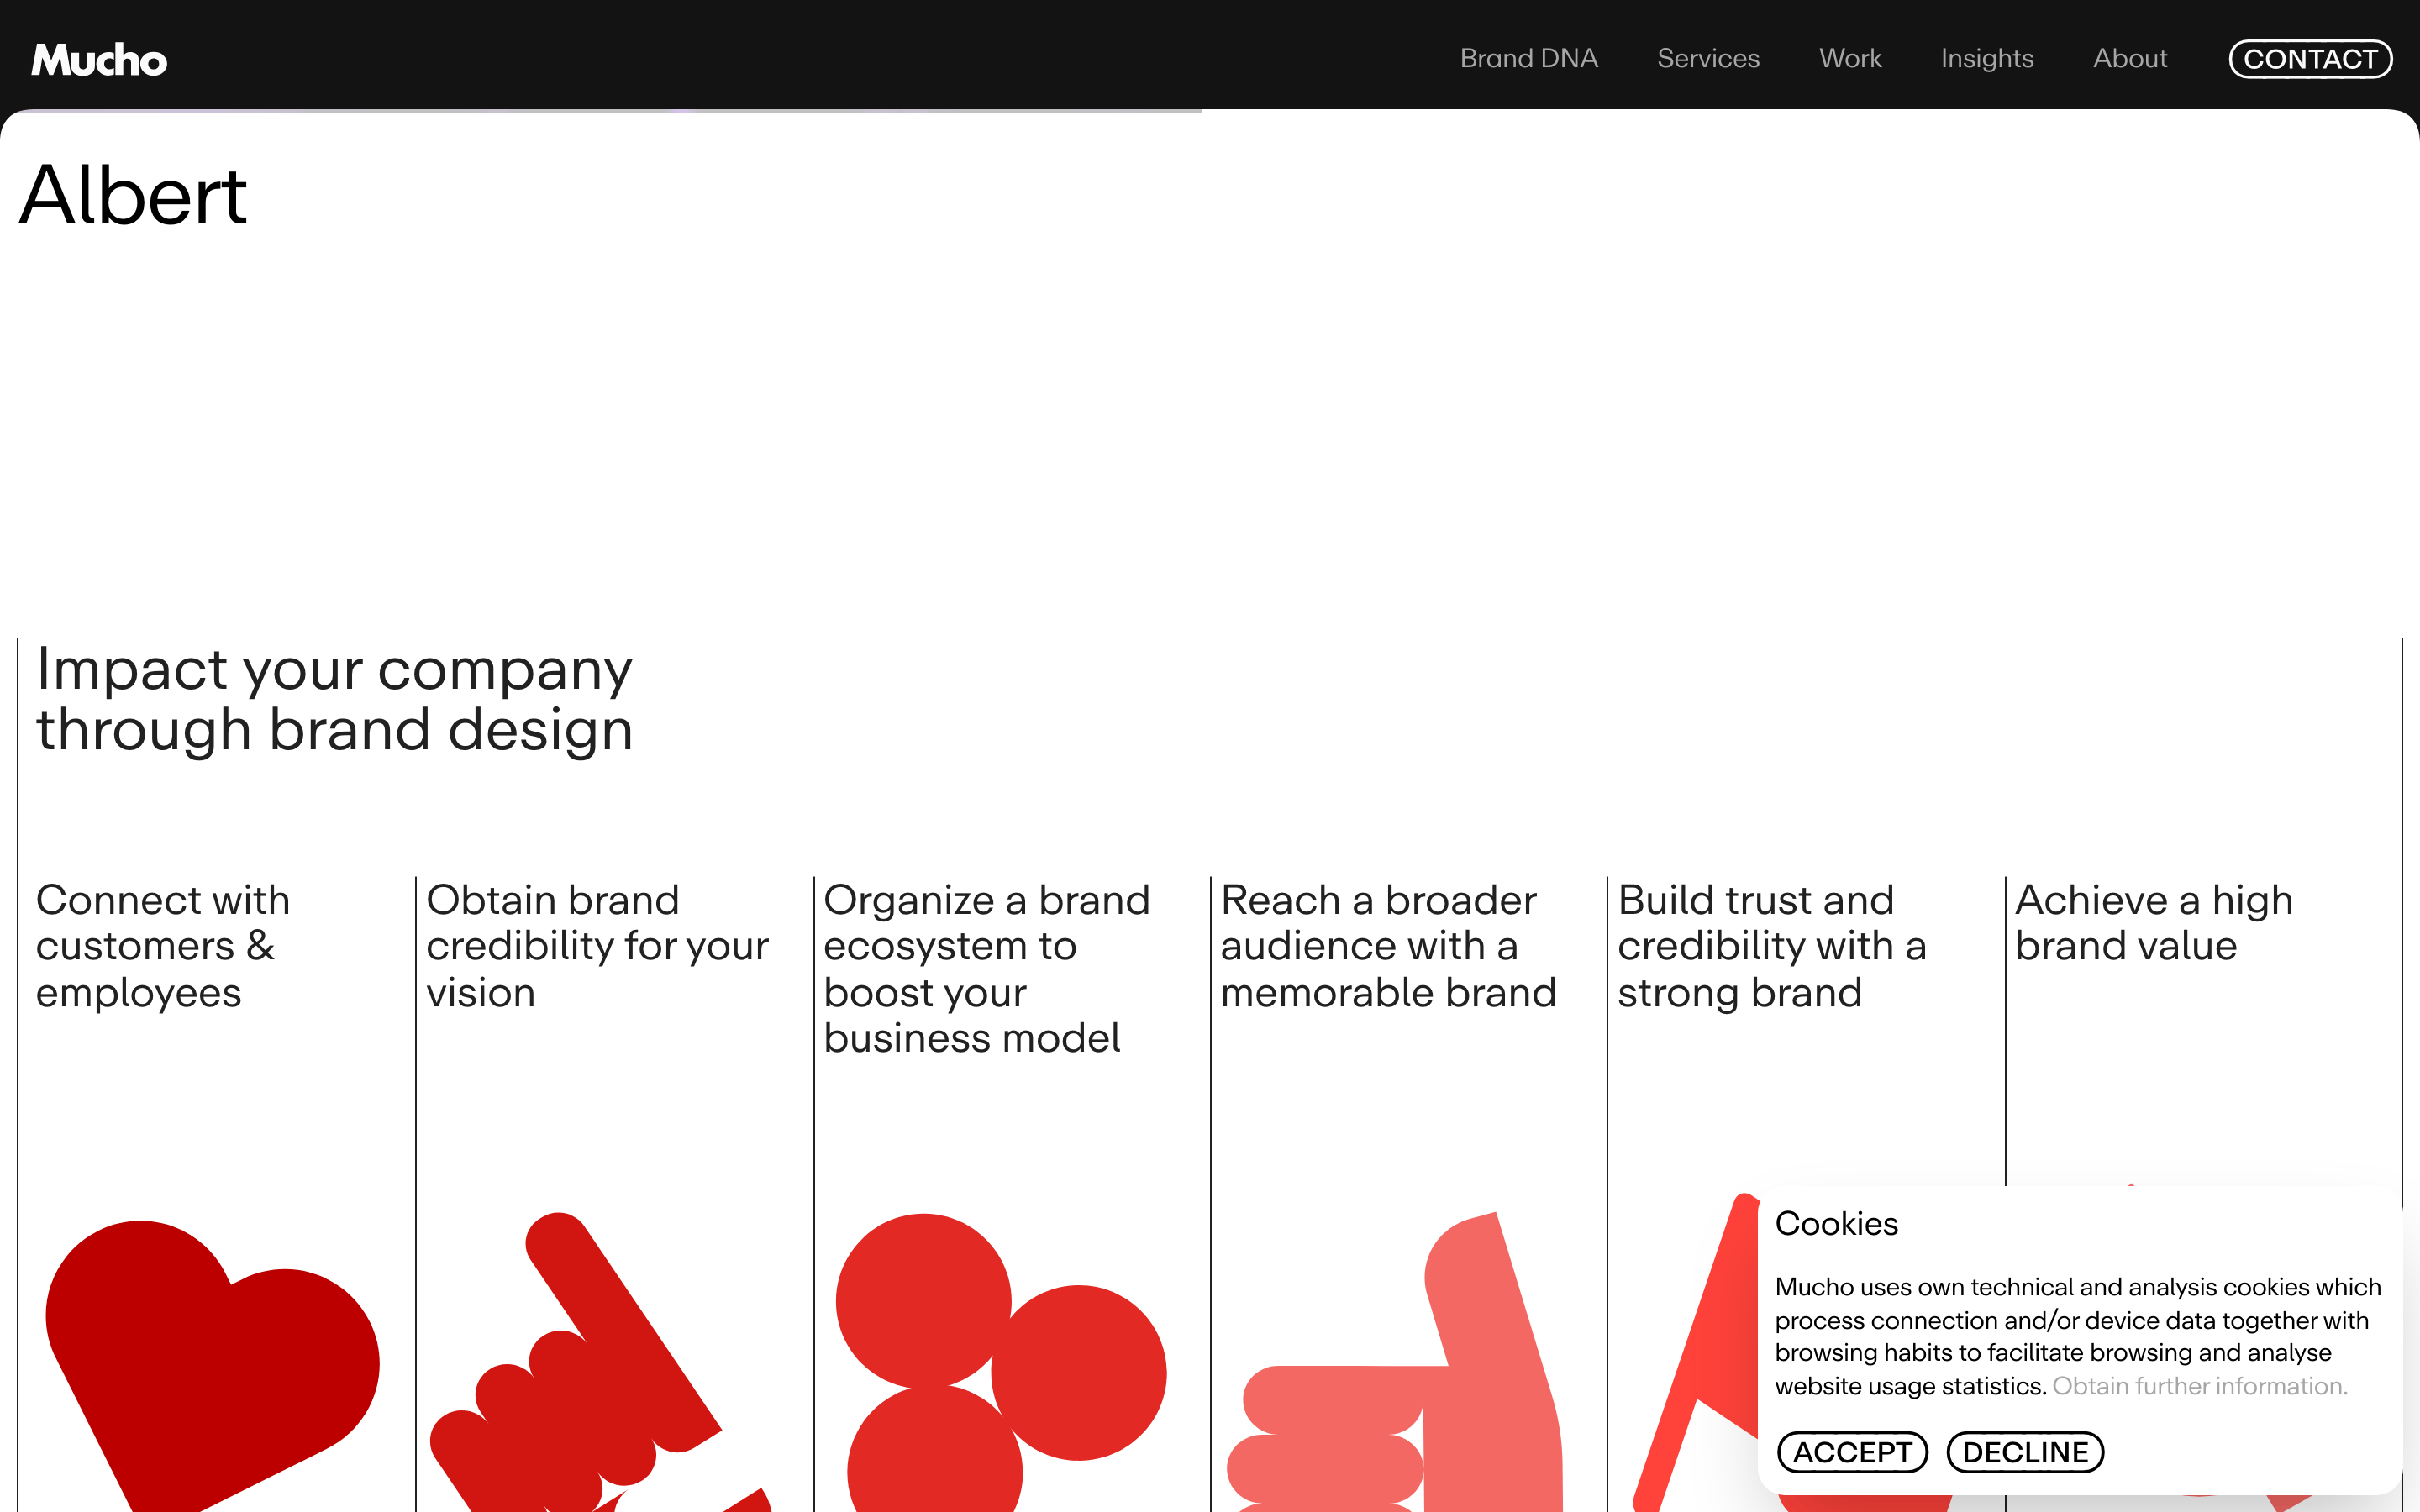The height and width of the screenshot is (1512, 2420).
Task: Click the CONTACT button
Action: pyautogui.click(x=2310, y=59)
